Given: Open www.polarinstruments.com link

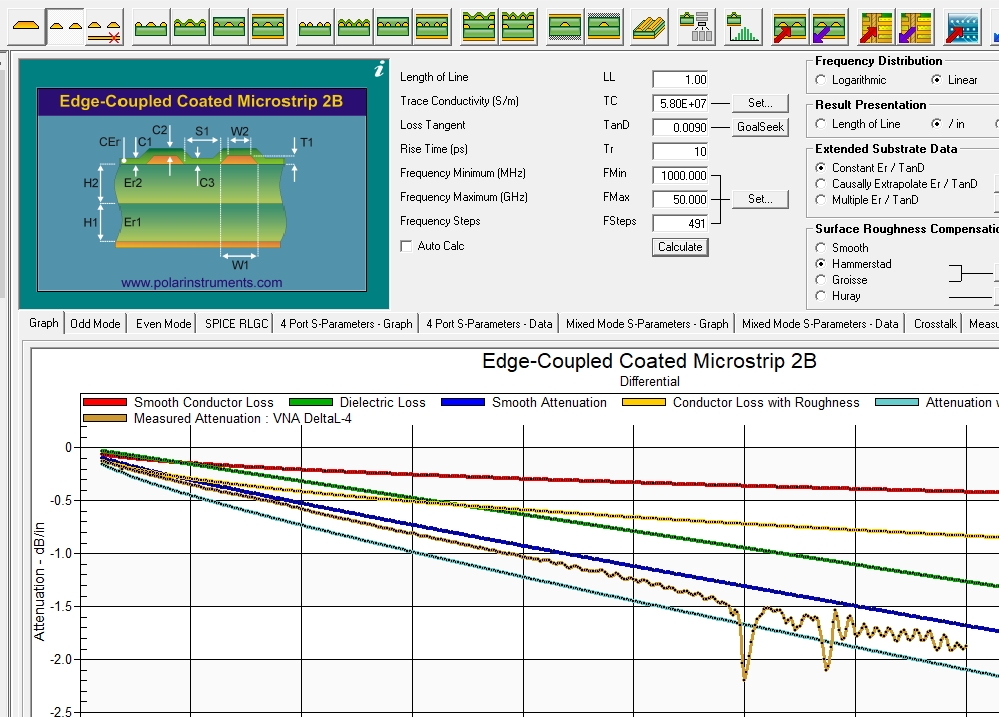Looking at the screenshot, I should 201,282.
